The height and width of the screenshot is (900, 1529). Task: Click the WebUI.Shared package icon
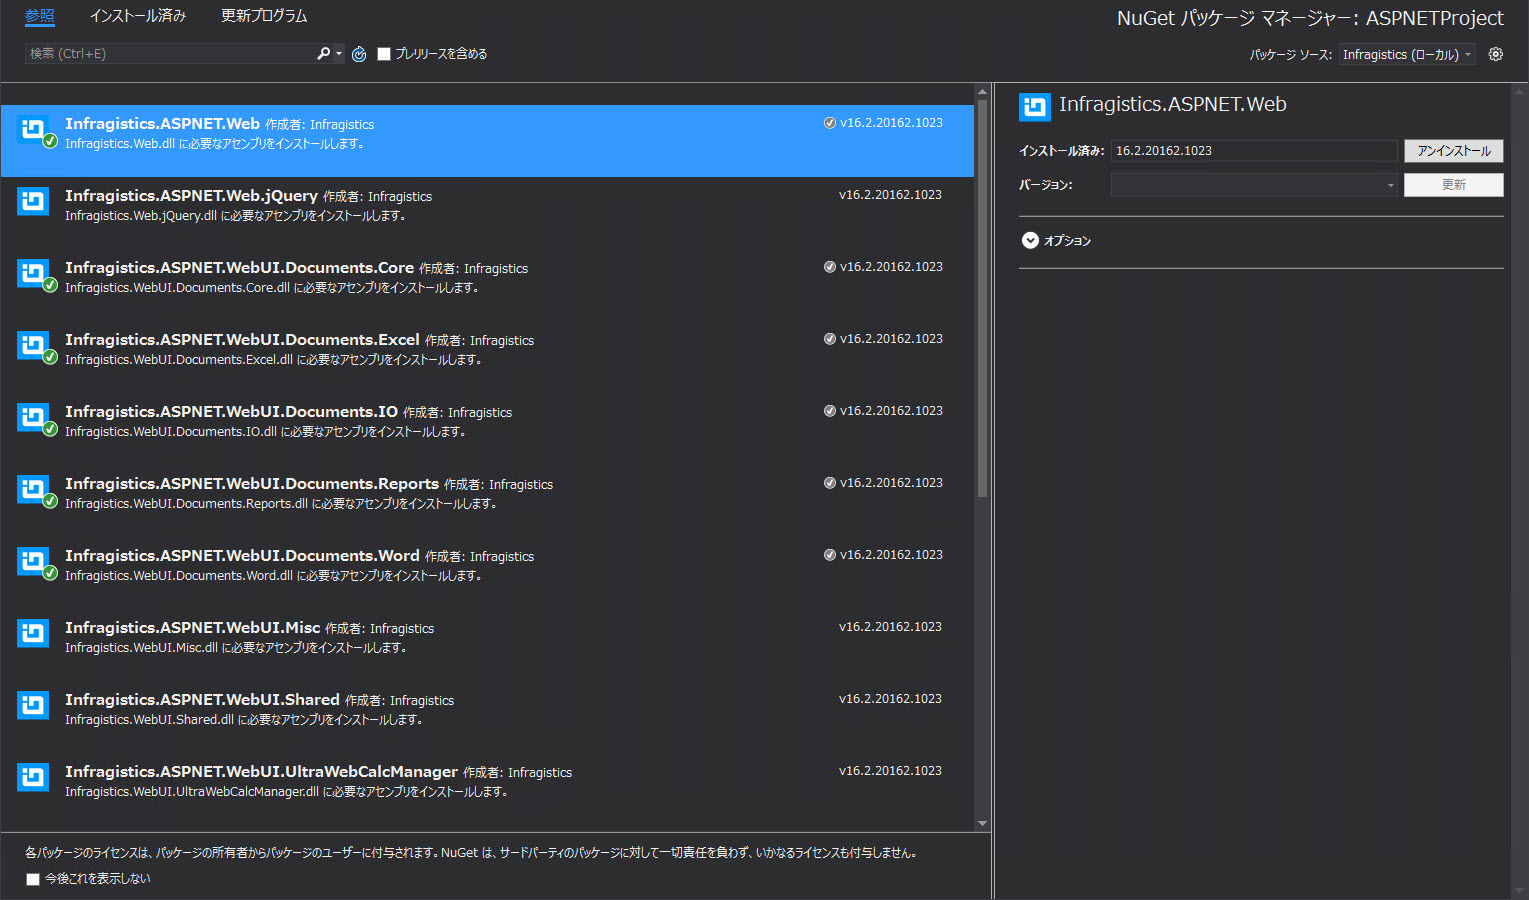coord(33,705)
